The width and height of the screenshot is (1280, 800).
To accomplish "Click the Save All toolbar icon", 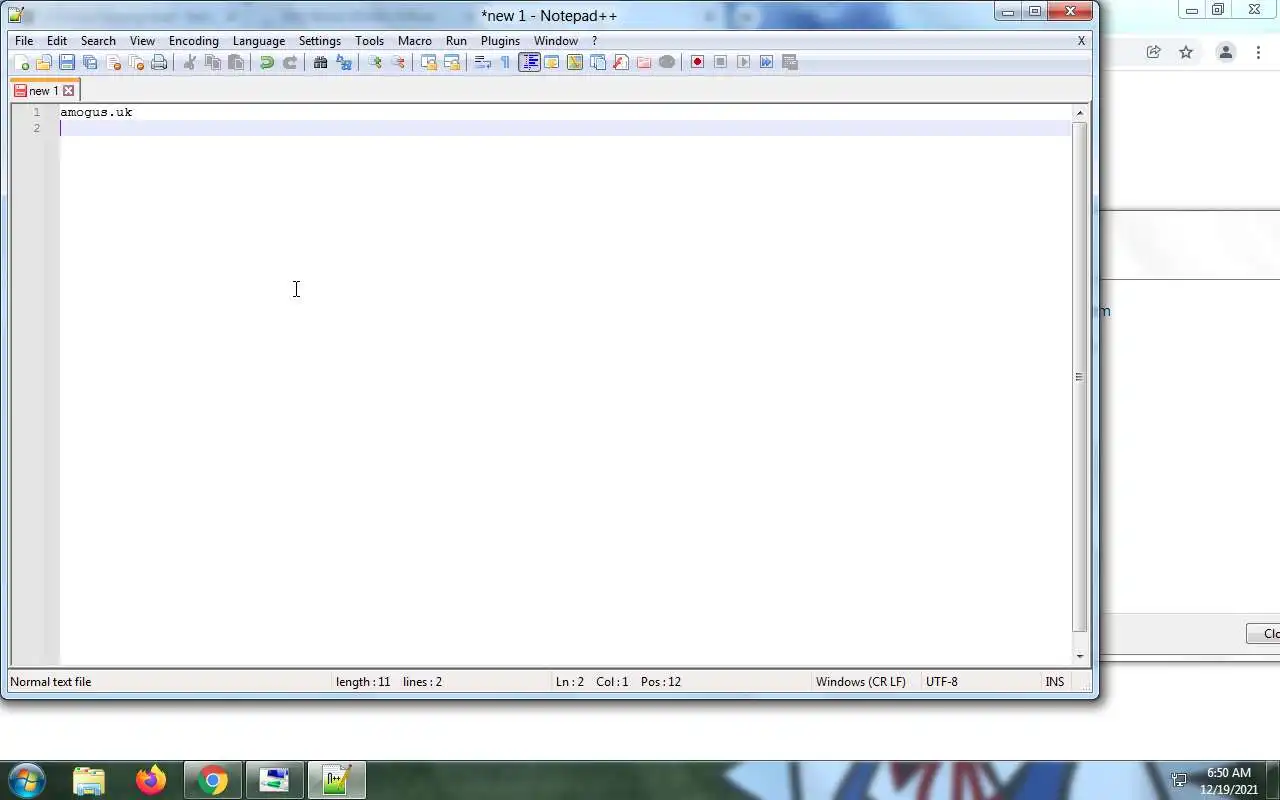I will [x=90, y=62].
